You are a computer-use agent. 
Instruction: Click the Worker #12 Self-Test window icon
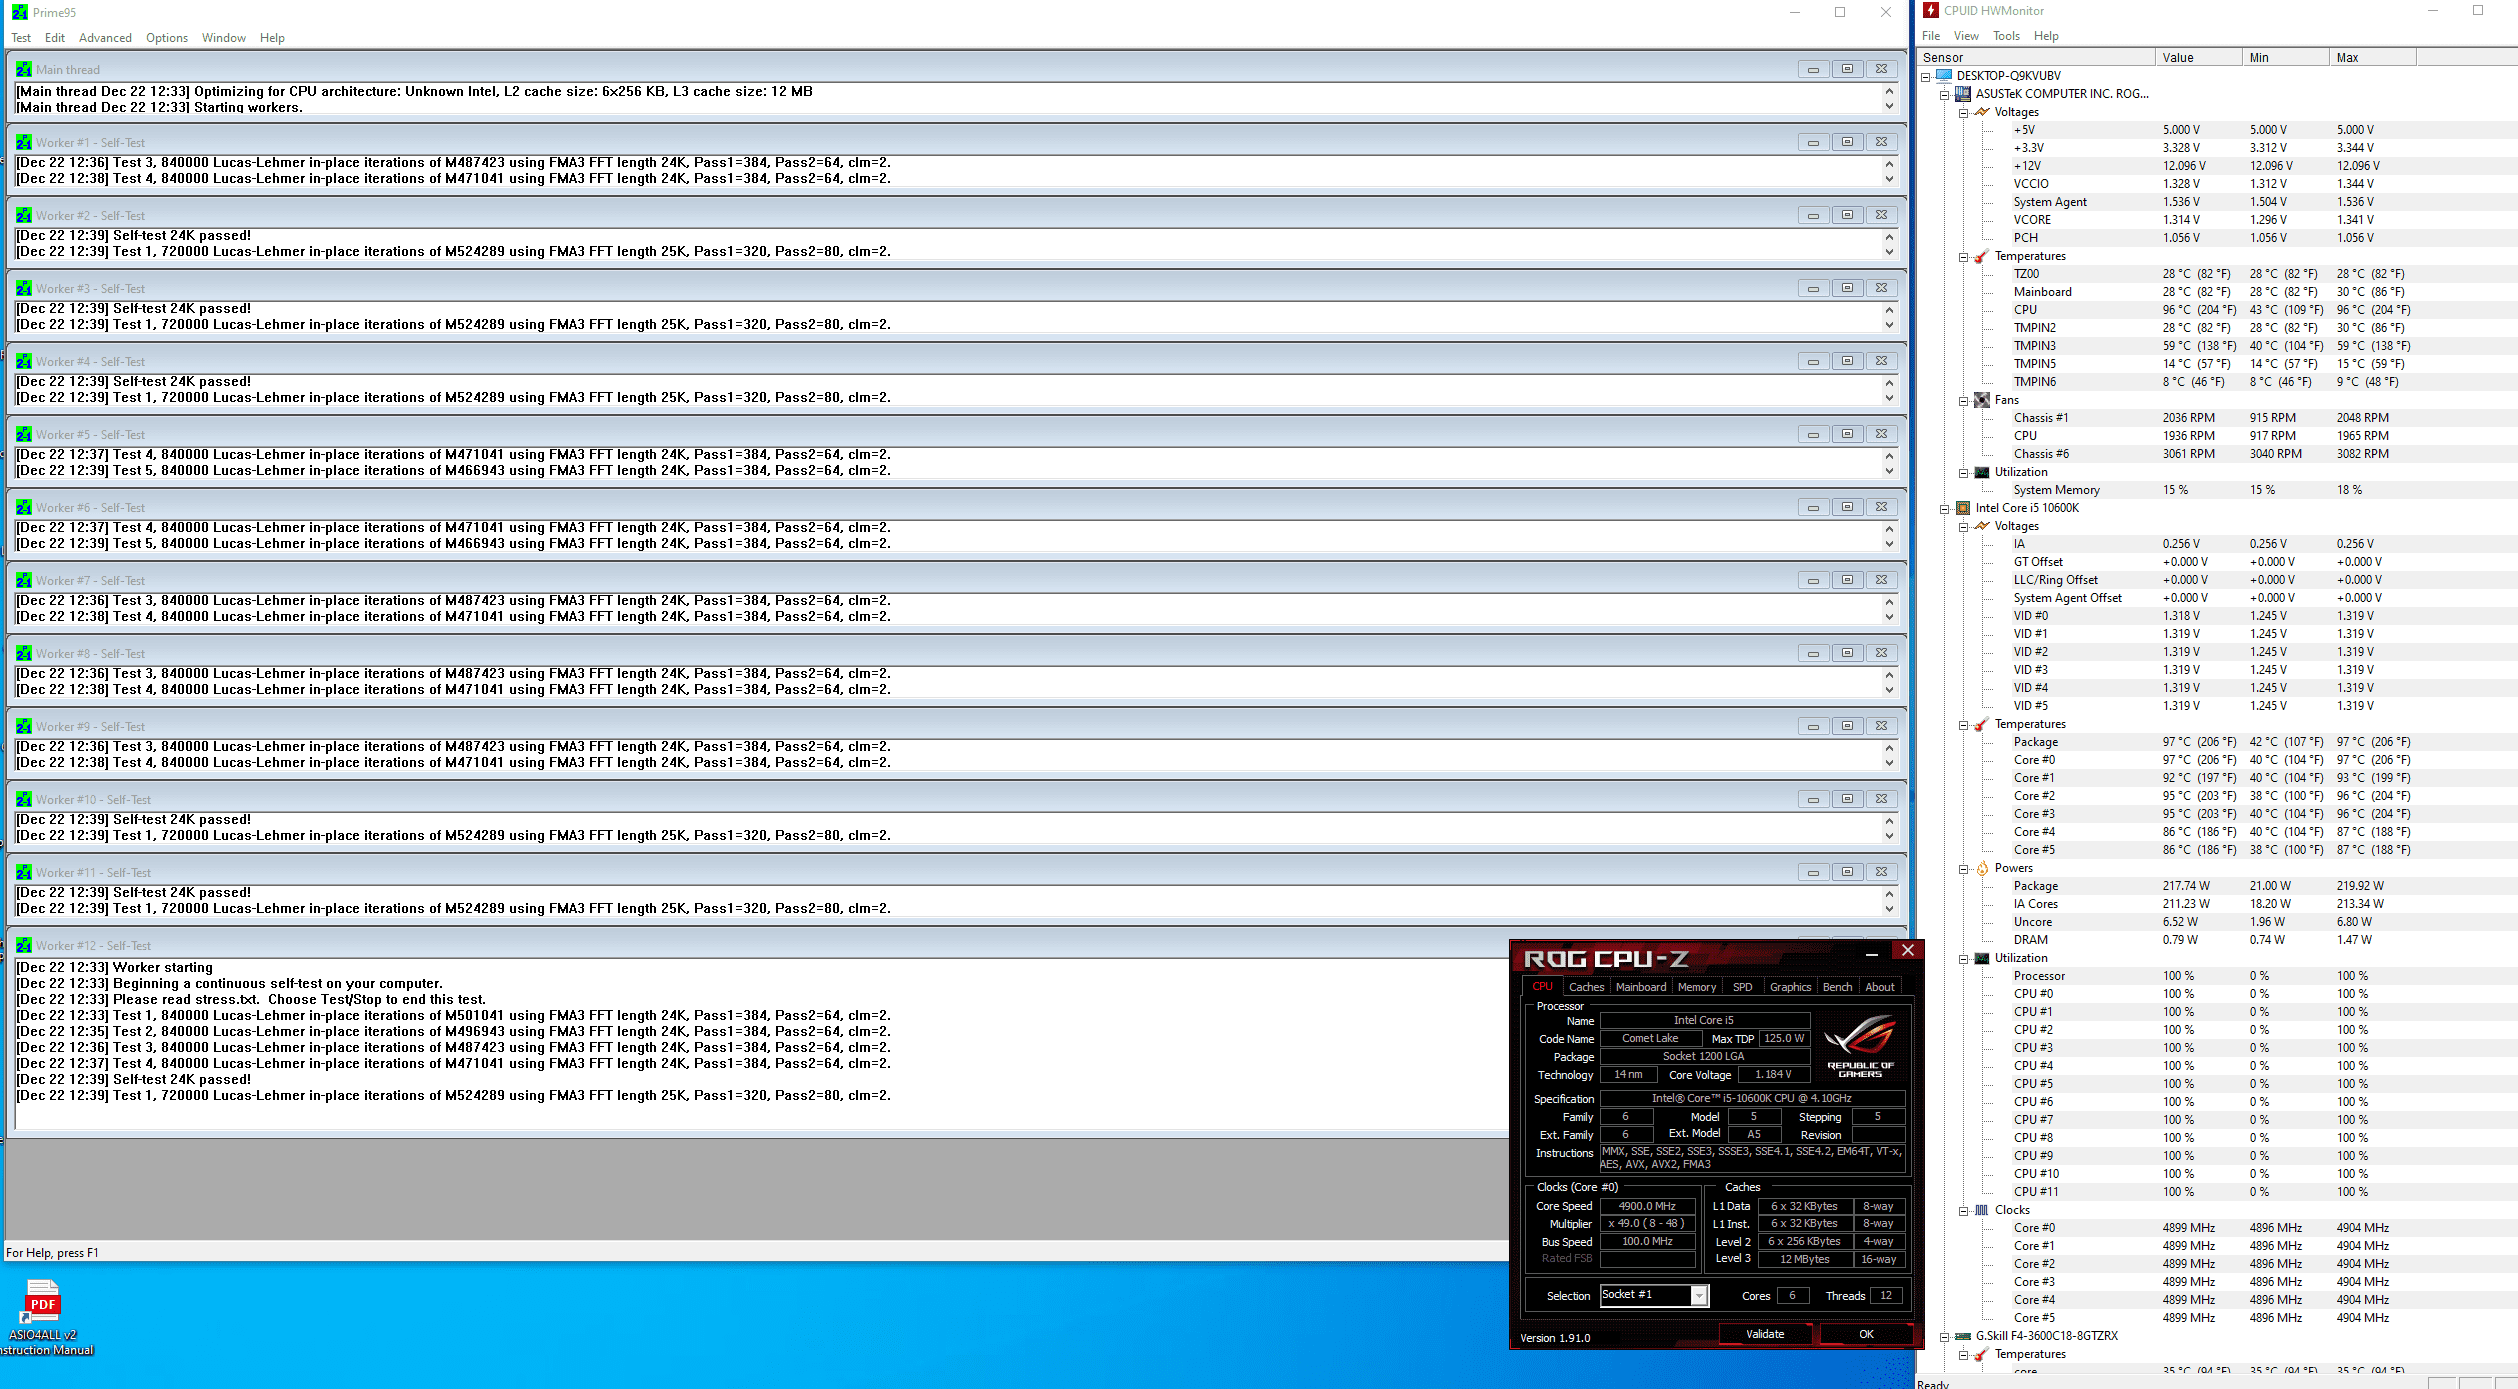24,945
